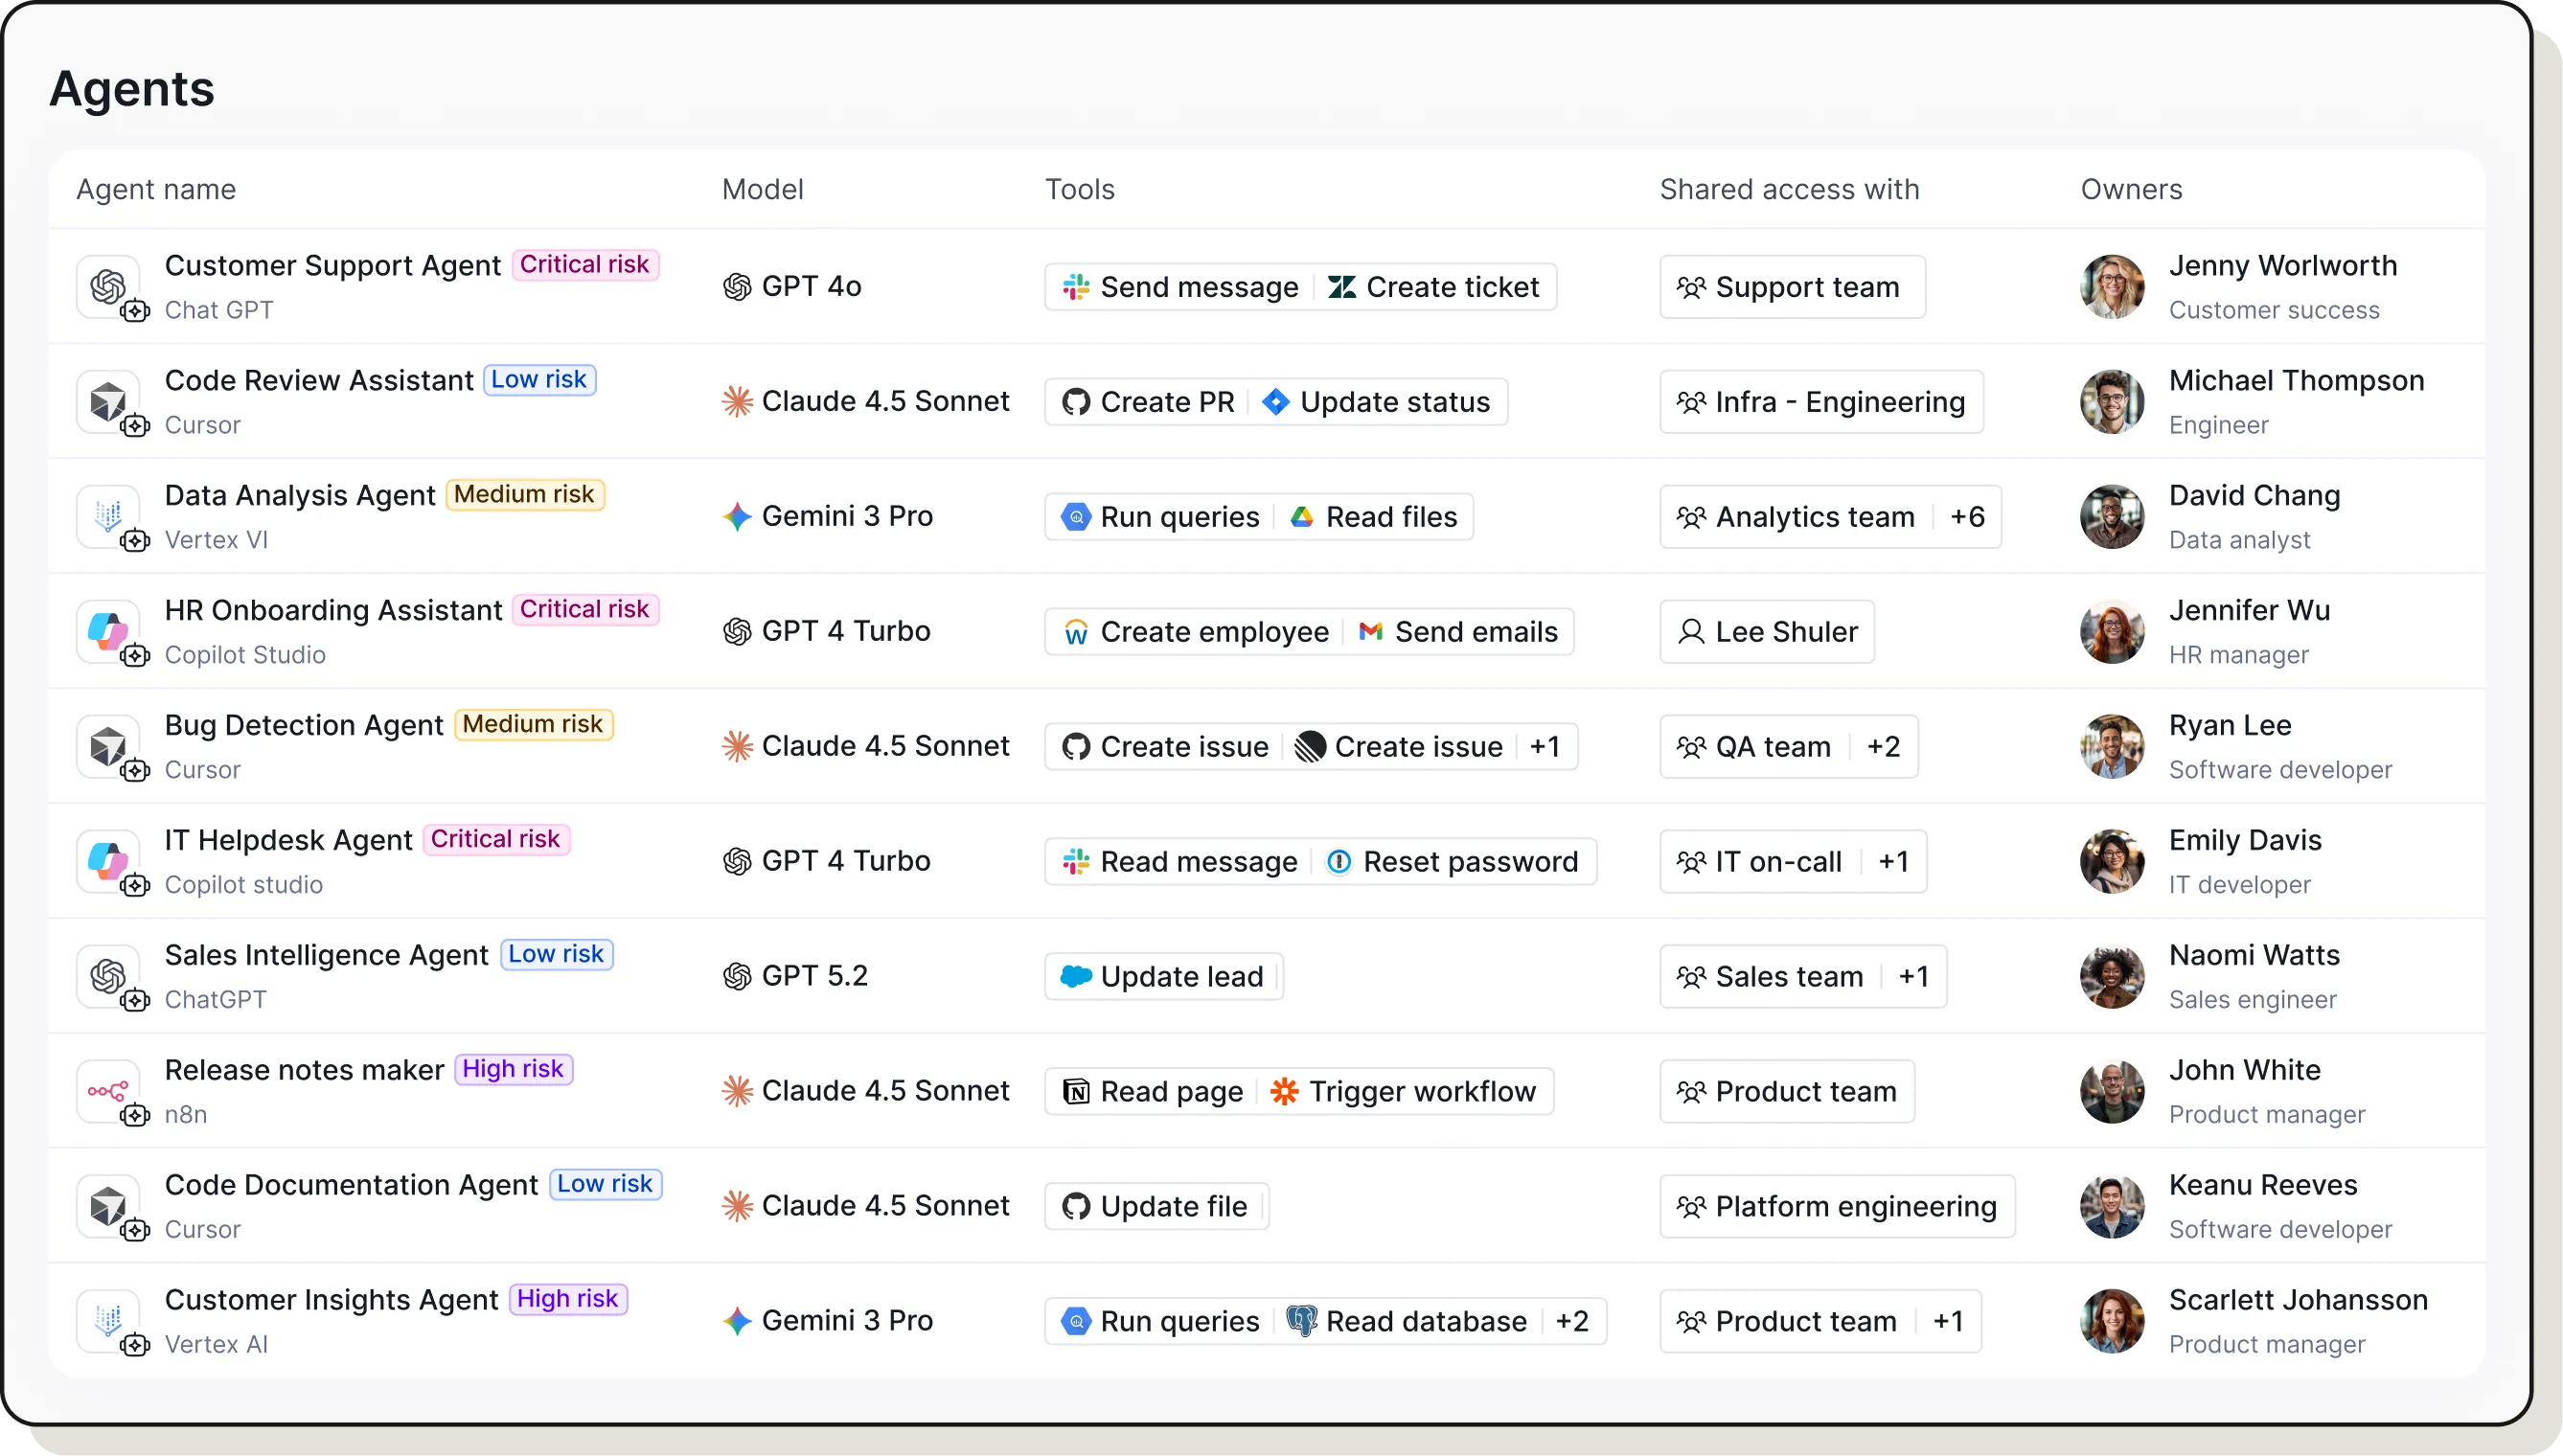Click the Zendesk Create ticket tool

(1434, 287)
